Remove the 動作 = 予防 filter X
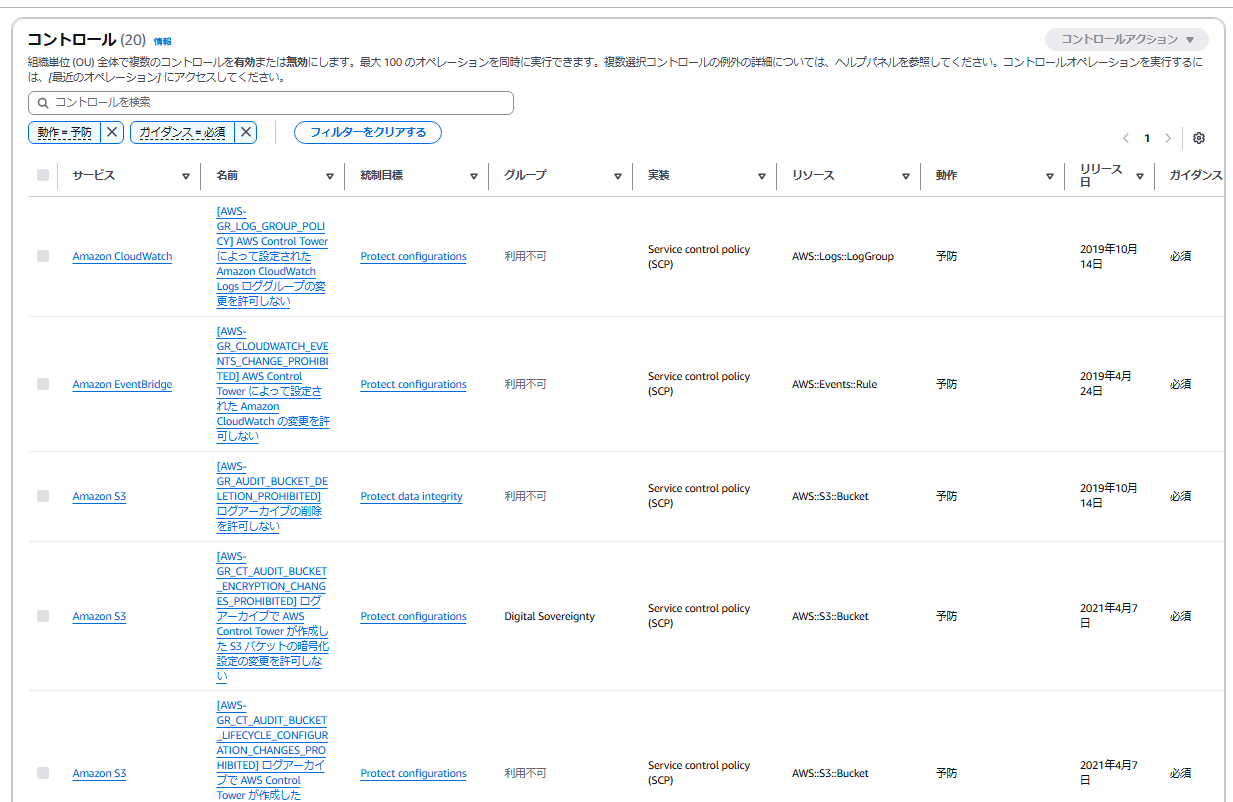Image resolution: width=1233 pixels, height=802 pixels. tap(113, 132)
